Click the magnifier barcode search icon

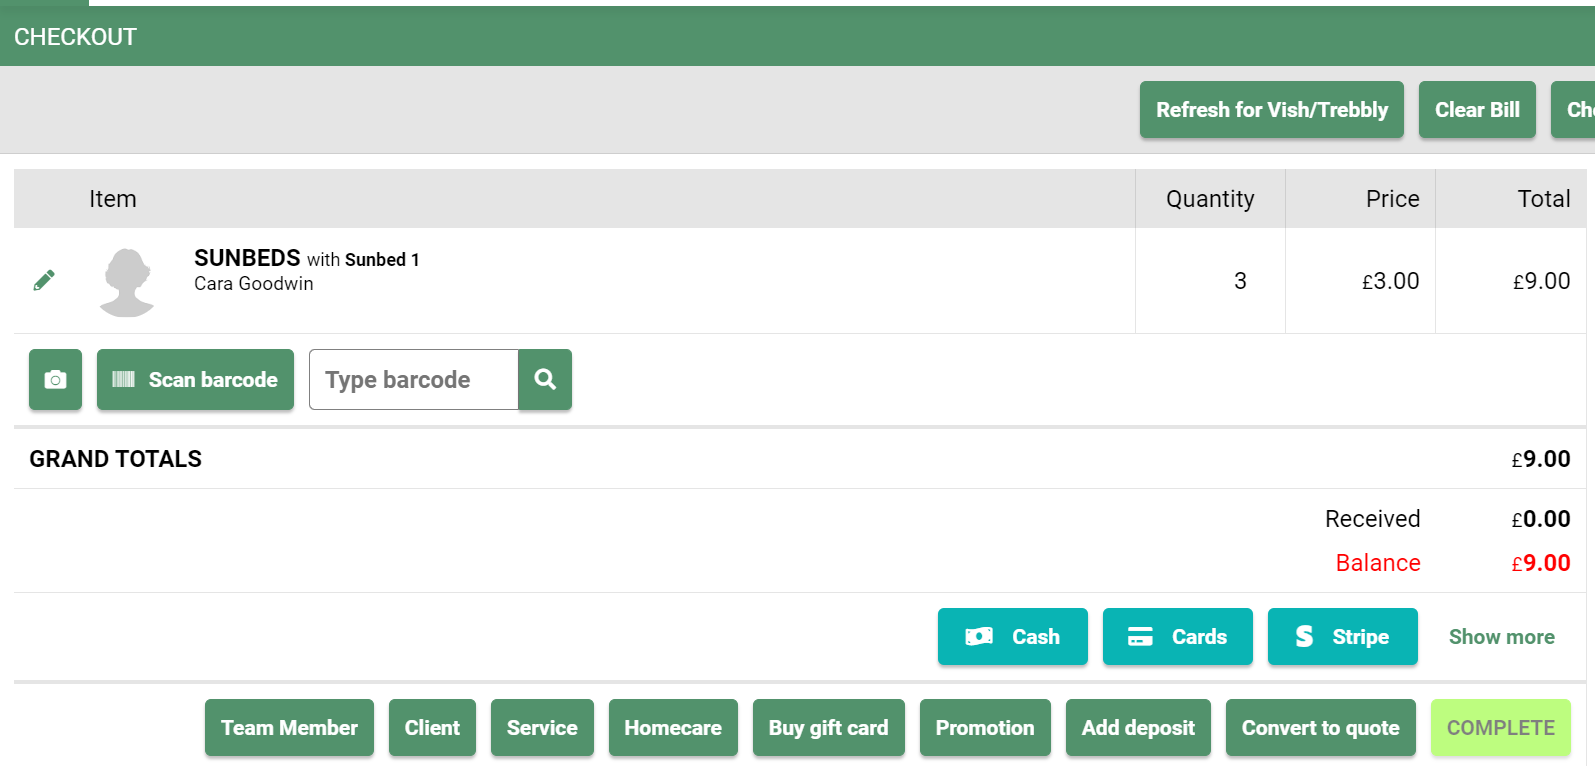(545, 380)
